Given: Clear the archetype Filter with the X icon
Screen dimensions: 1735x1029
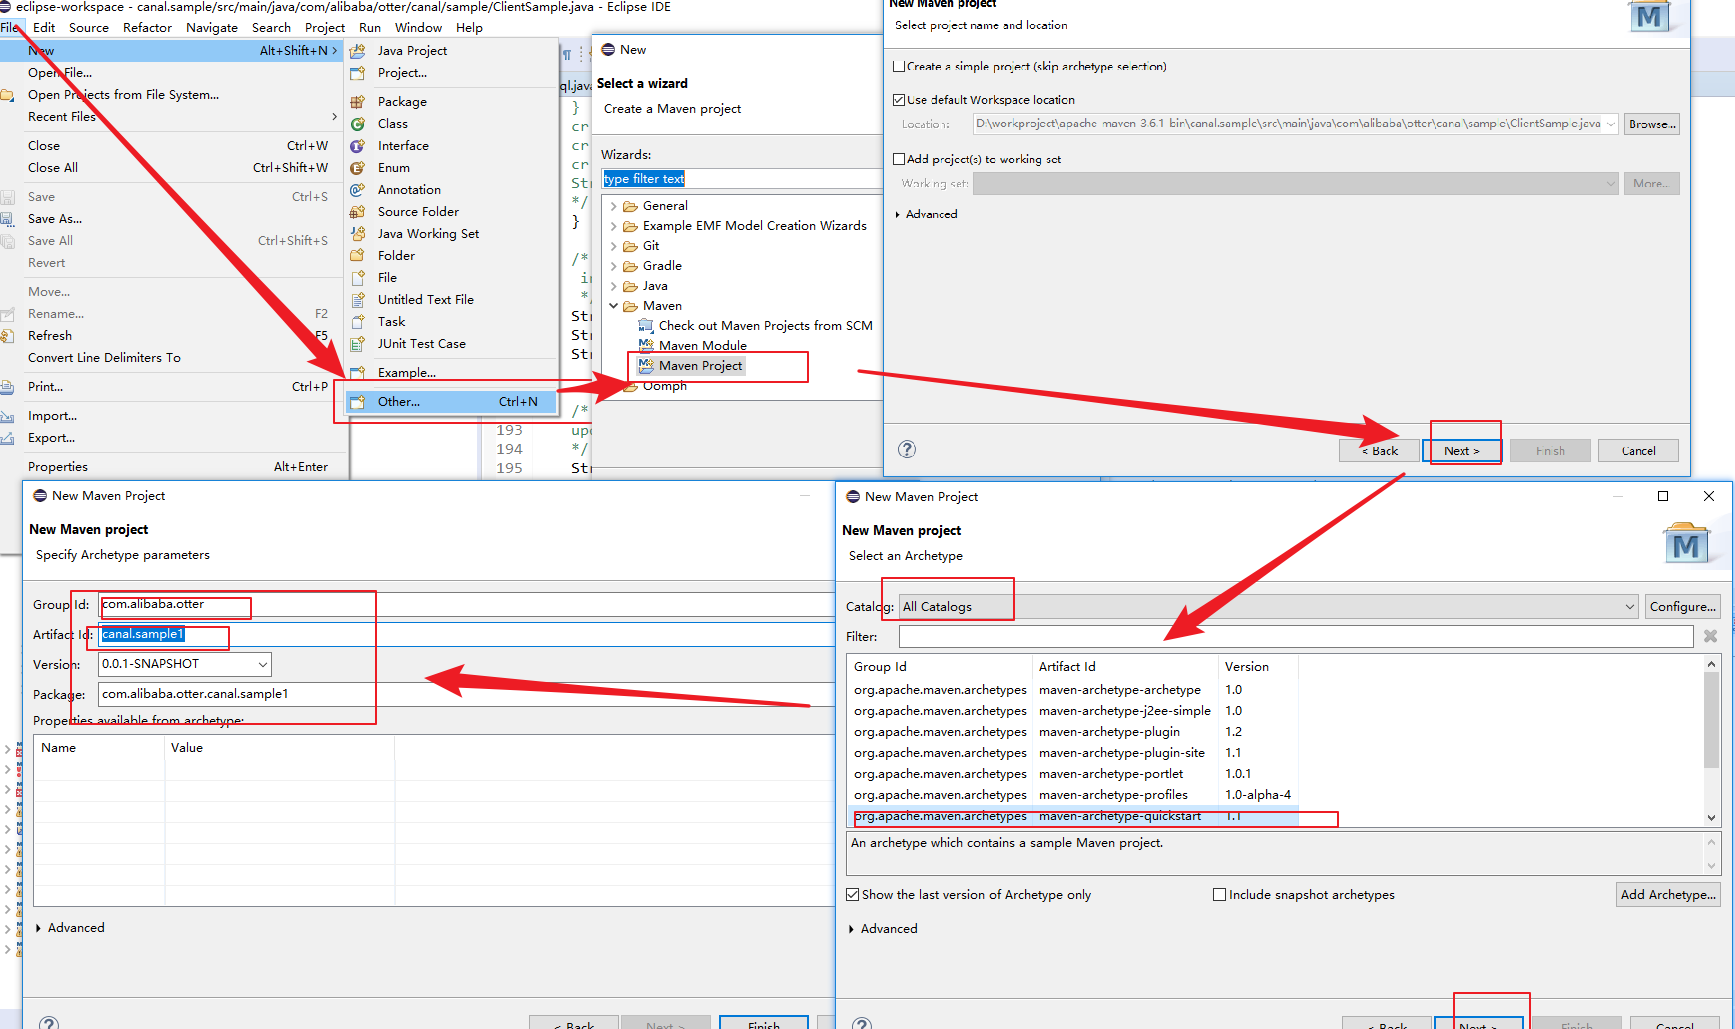Looking at the screenshot, I should click(x=1710, y=636).
